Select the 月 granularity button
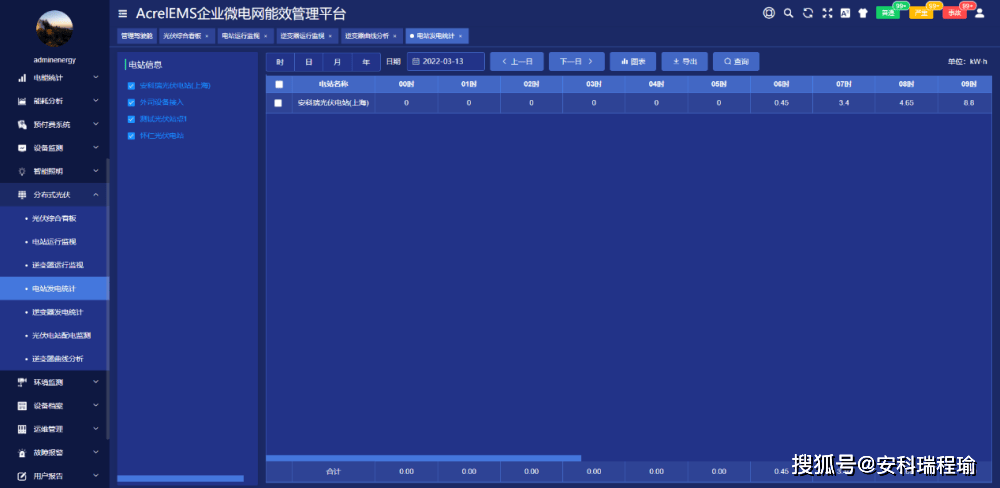This screenshot has width=1000, height=488. (x=337, y=62)
